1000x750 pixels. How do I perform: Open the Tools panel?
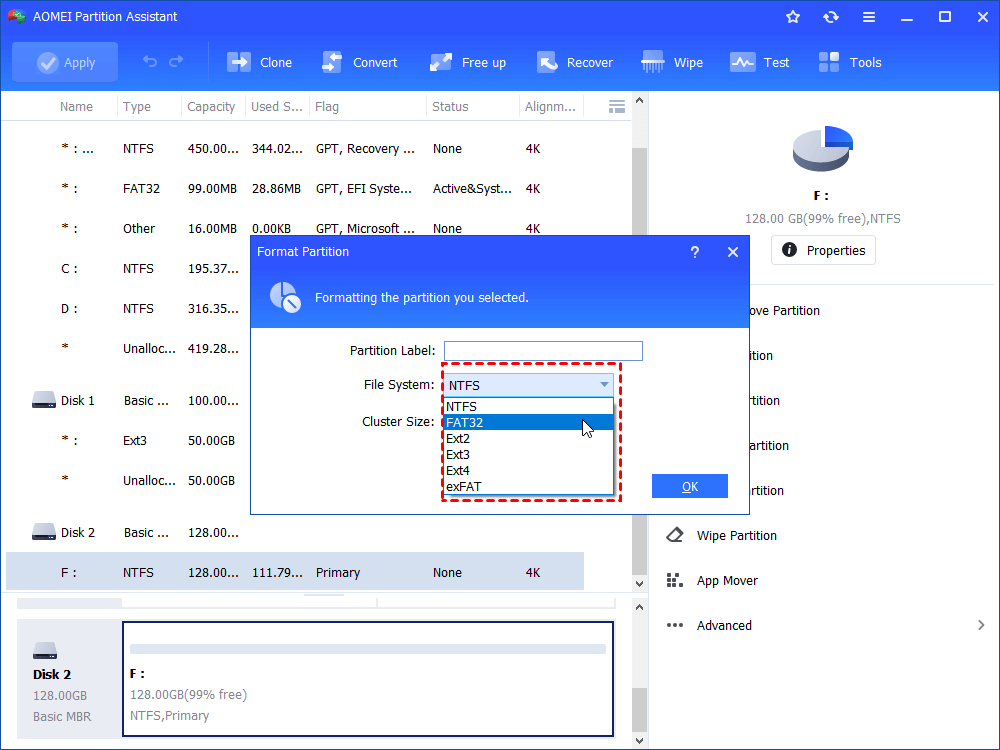click(849, 61)
